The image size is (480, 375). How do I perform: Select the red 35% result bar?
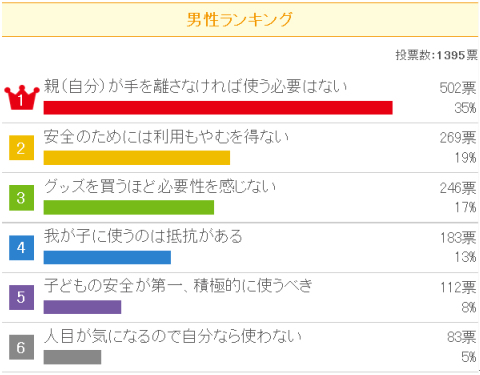[x=218, y=108]
